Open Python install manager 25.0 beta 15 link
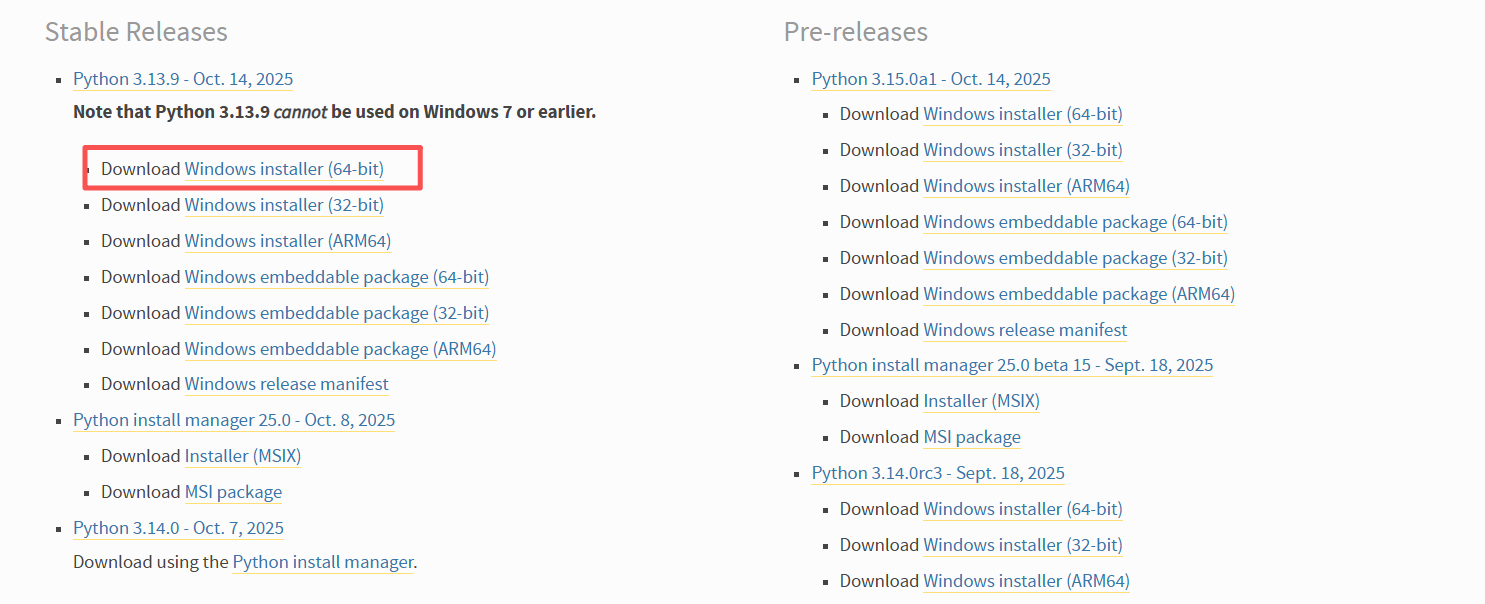 coord(1012,365)
